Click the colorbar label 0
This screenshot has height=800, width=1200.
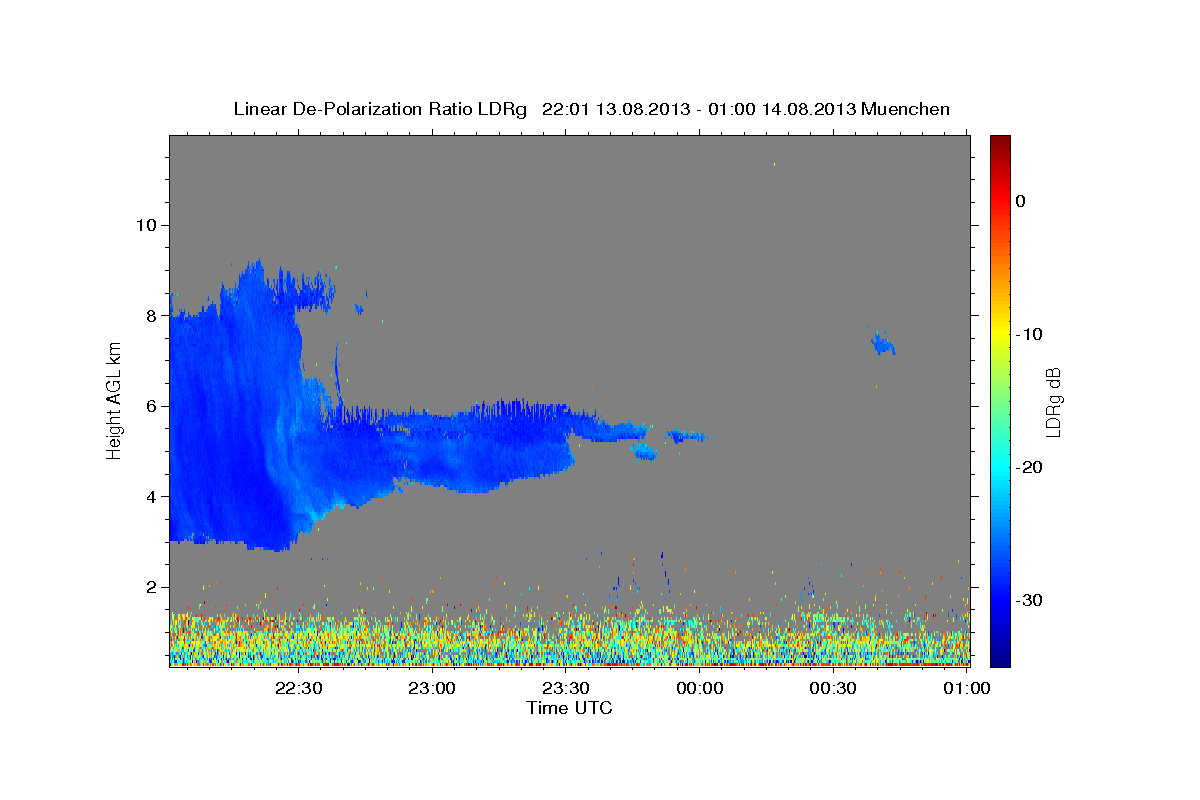[1021, 201]
